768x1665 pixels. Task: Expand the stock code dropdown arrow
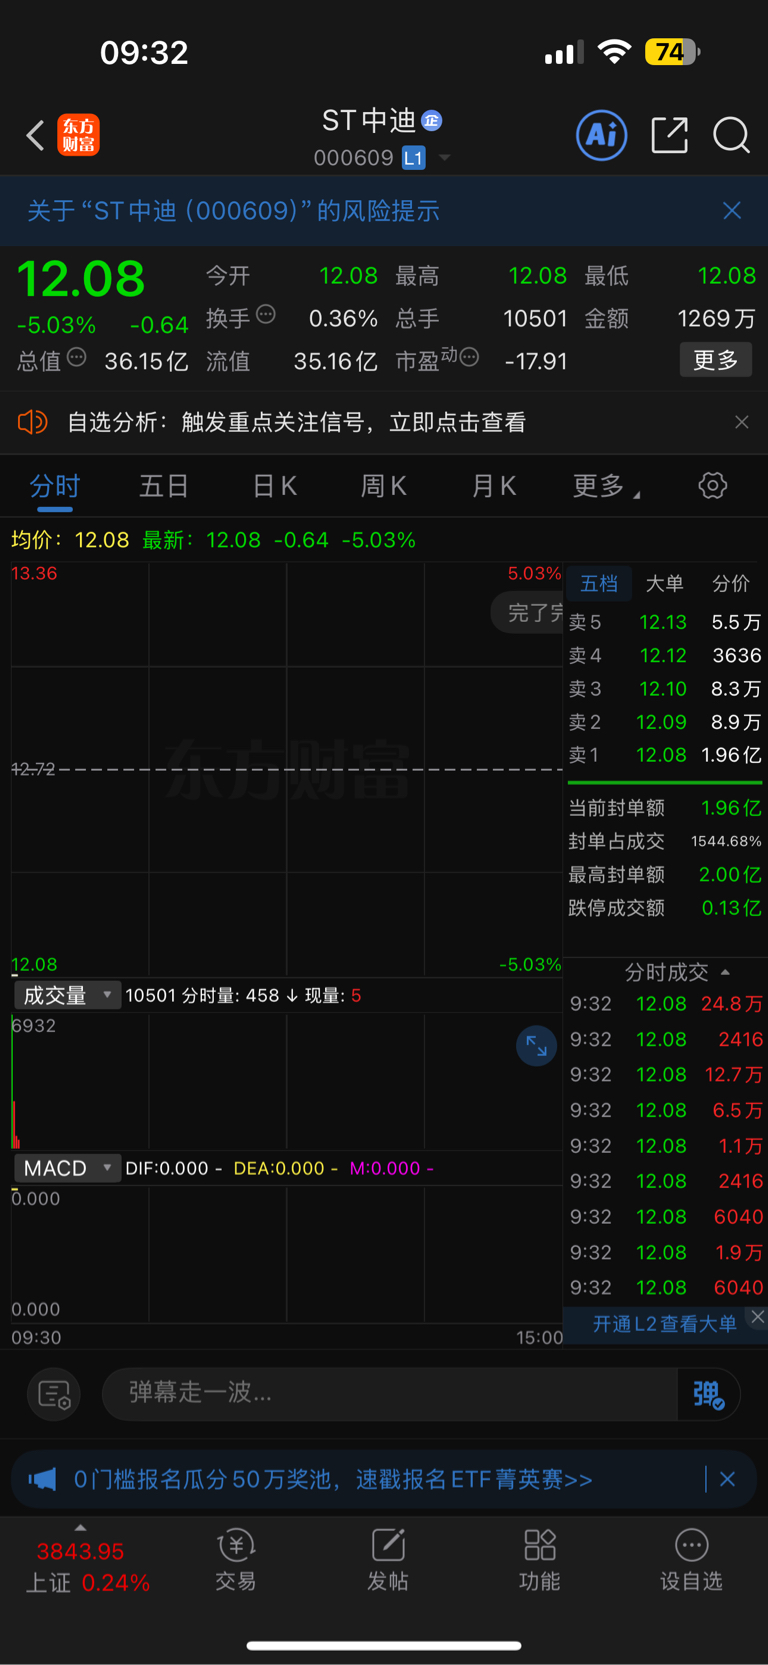(x=445, y=158)
